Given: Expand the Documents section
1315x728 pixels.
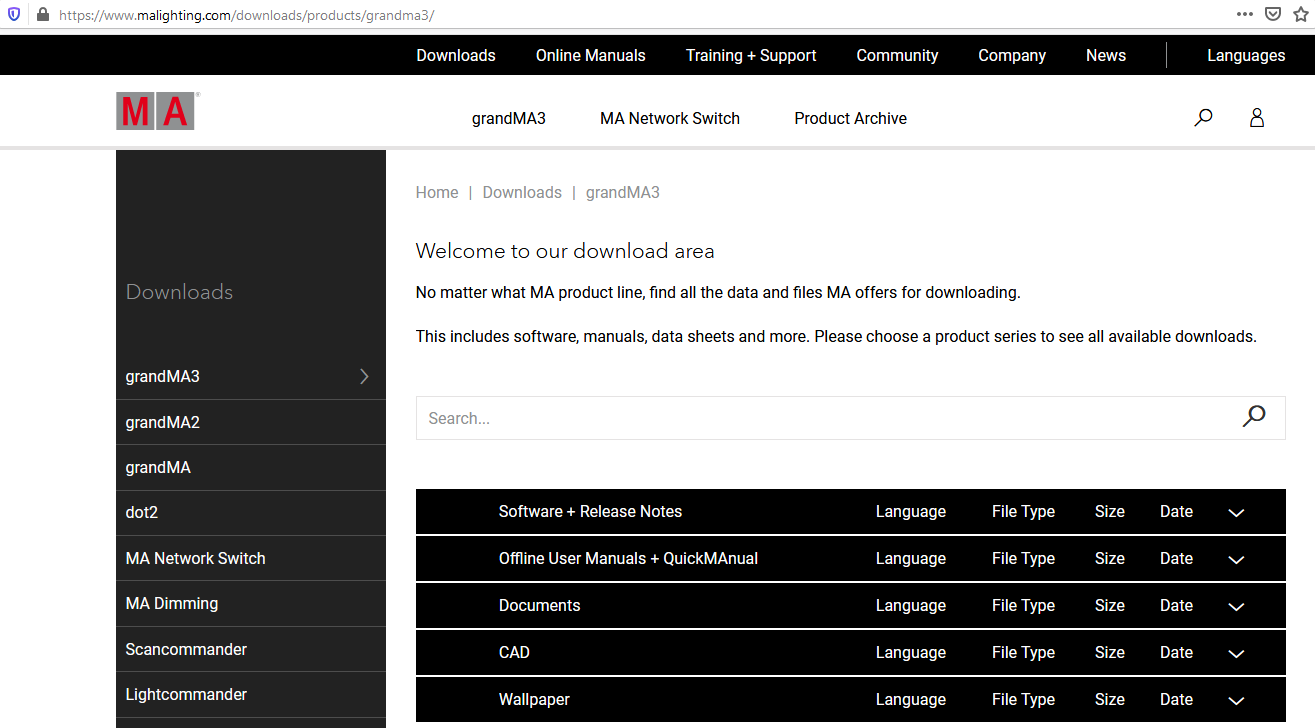Looking at the screenshot, I should click(1236, 606).
